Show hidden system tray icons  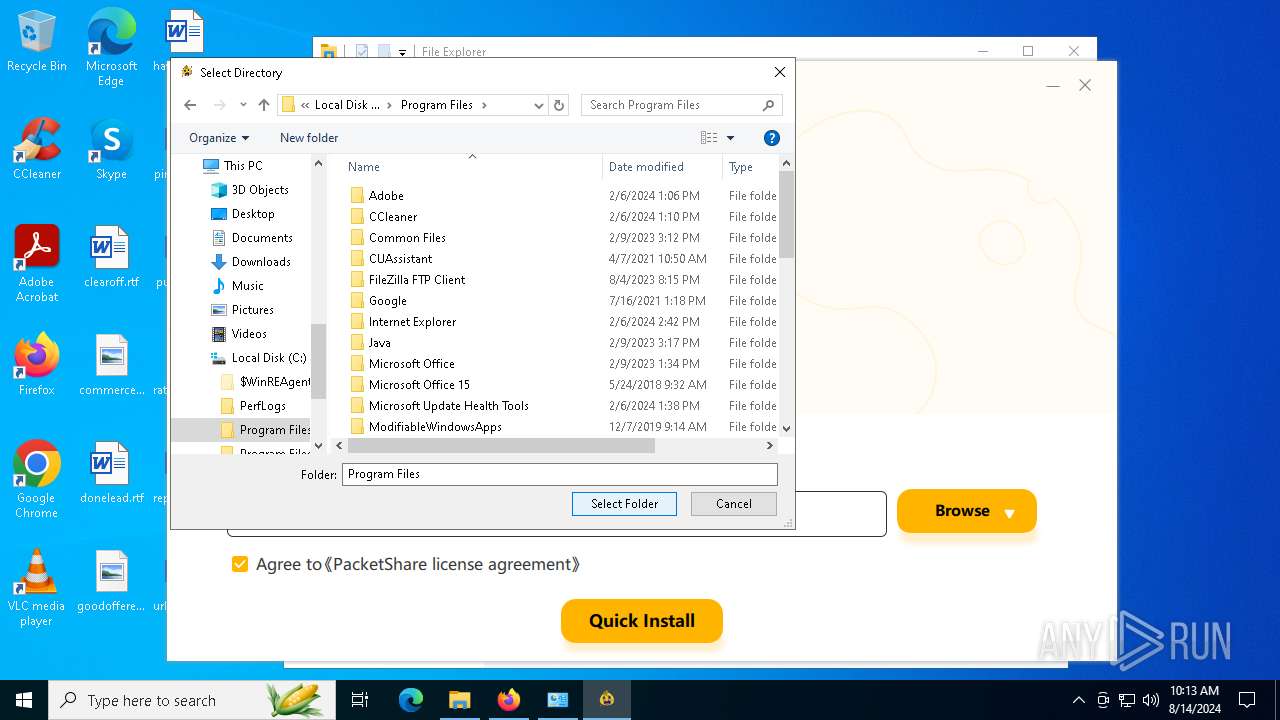(1078, 700)
